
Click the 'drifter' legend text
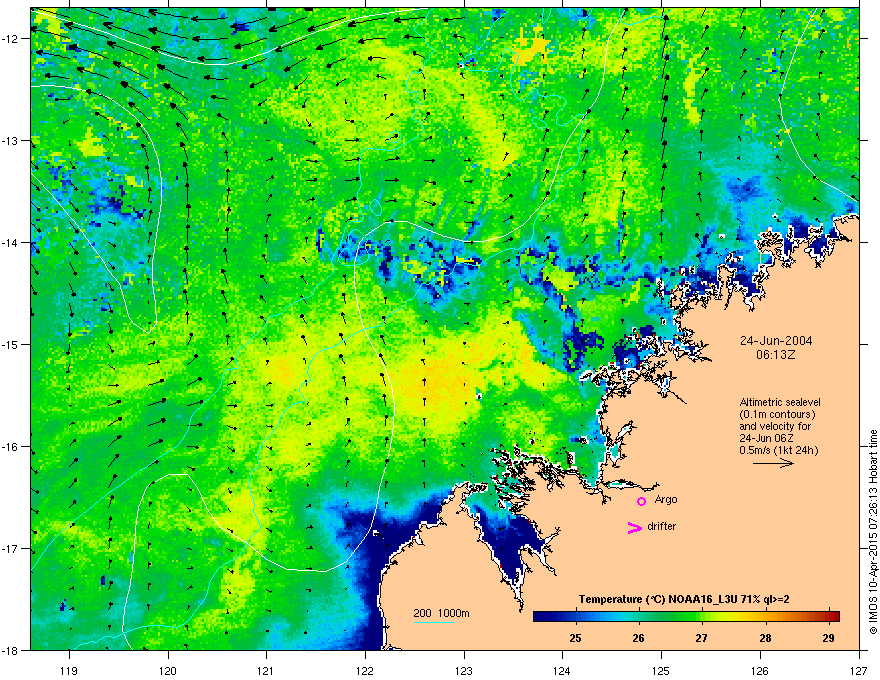[x=662, y=526]
